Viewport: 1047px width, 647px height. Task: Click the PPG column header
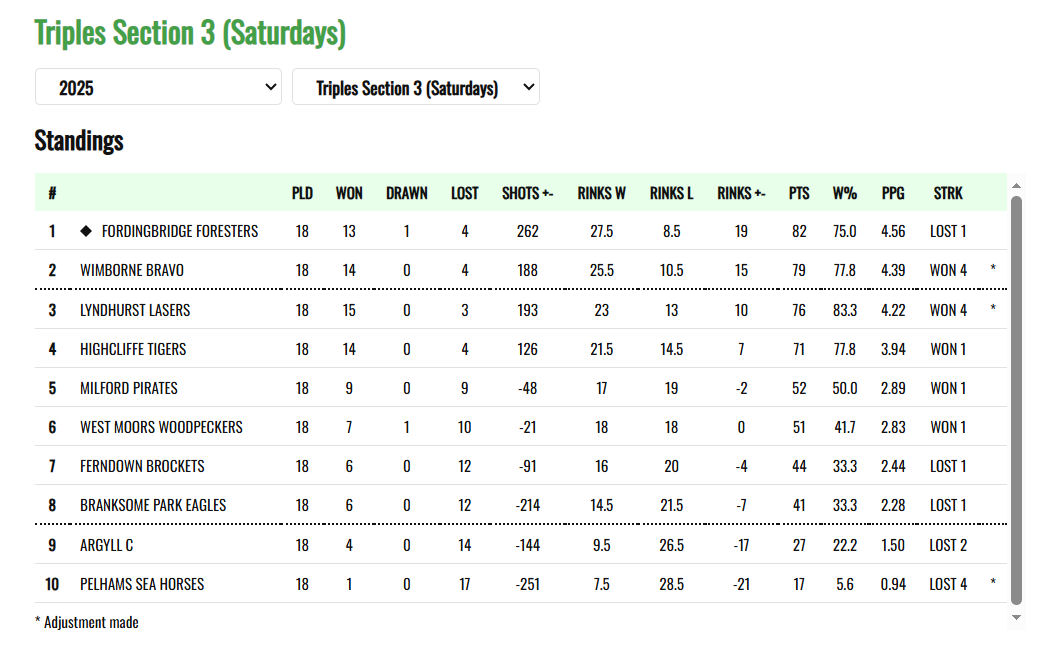(x=893, y=193)
